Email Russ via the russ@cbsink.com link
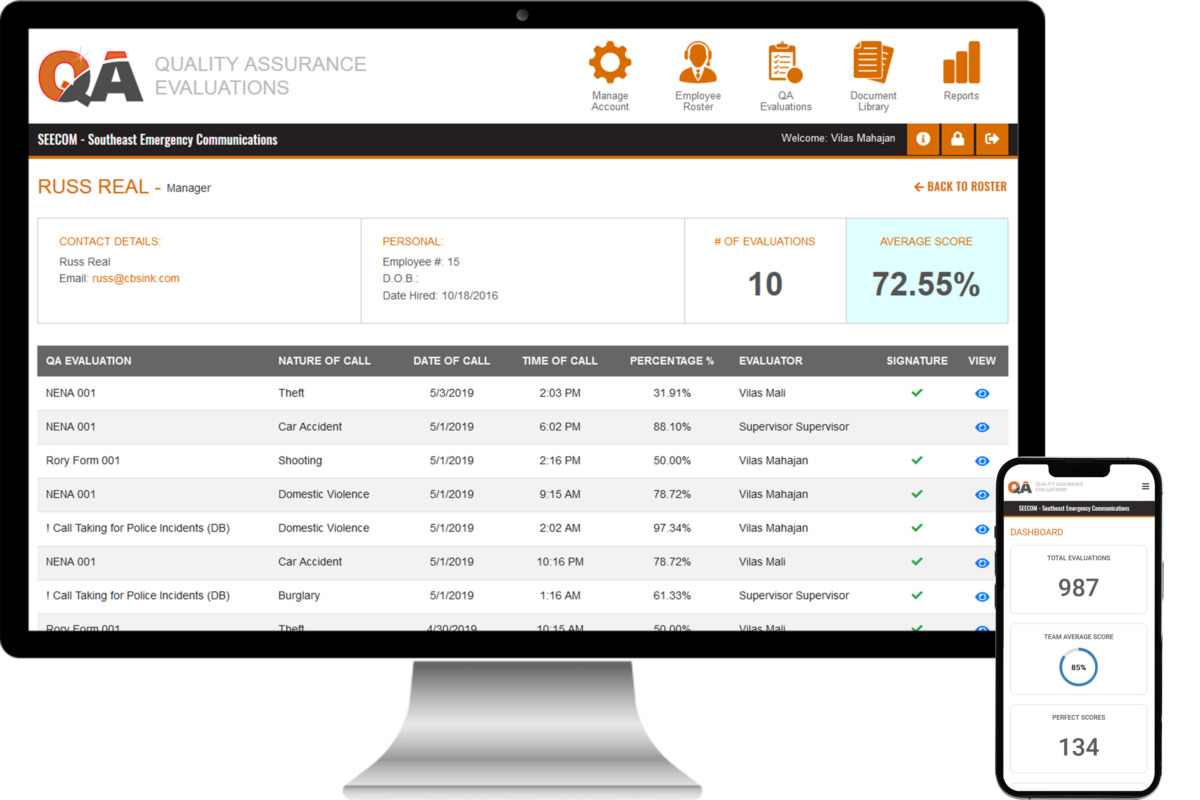This screenshot has width=1200, height=800. tap(139, 278)
